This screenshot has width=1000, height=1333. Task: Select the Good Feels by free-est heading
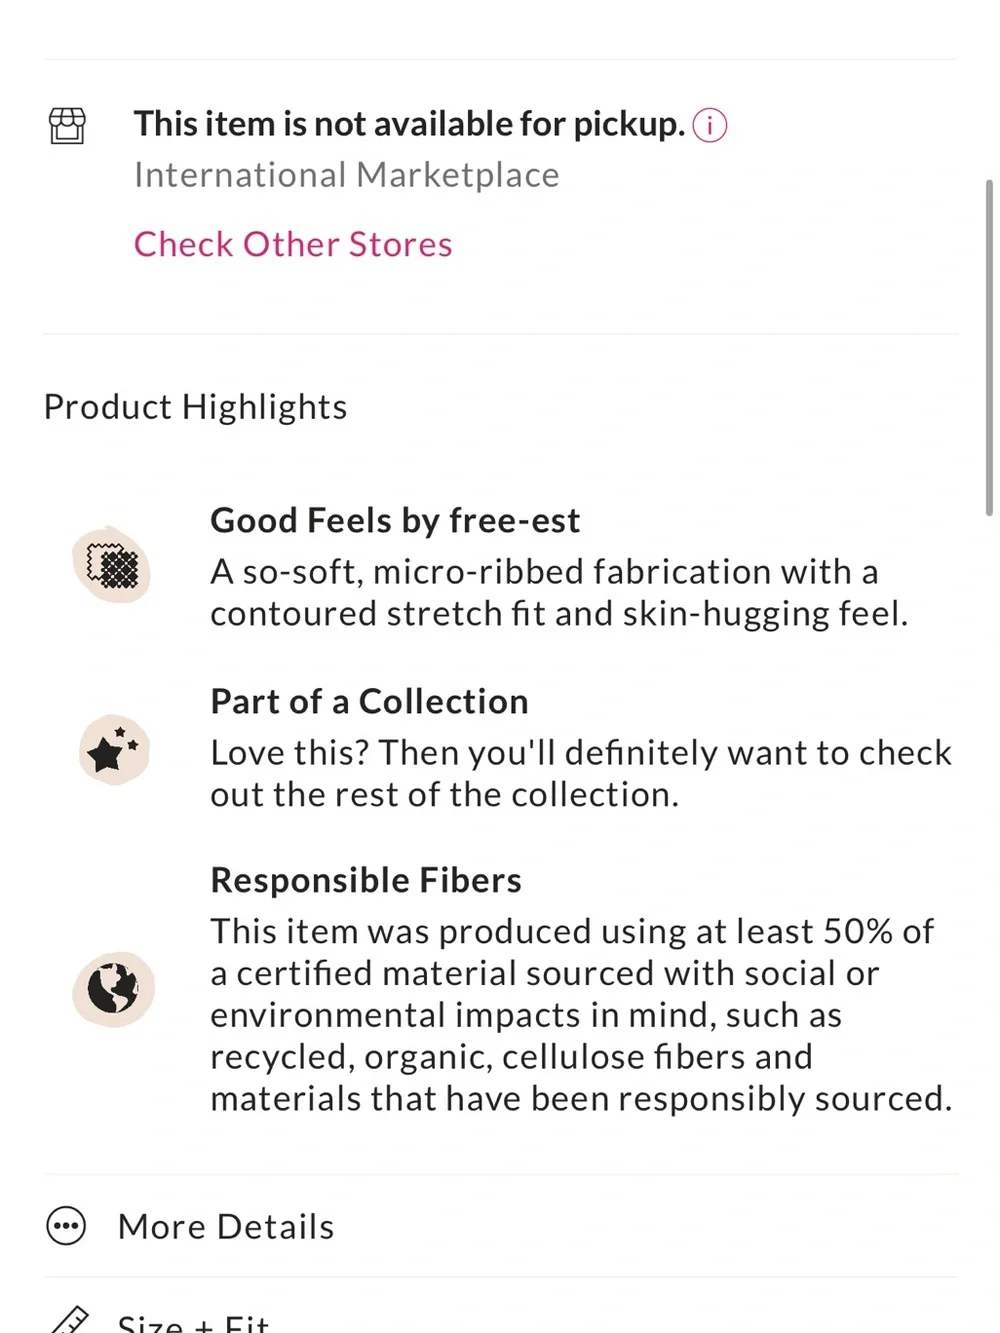coord(395,521)
